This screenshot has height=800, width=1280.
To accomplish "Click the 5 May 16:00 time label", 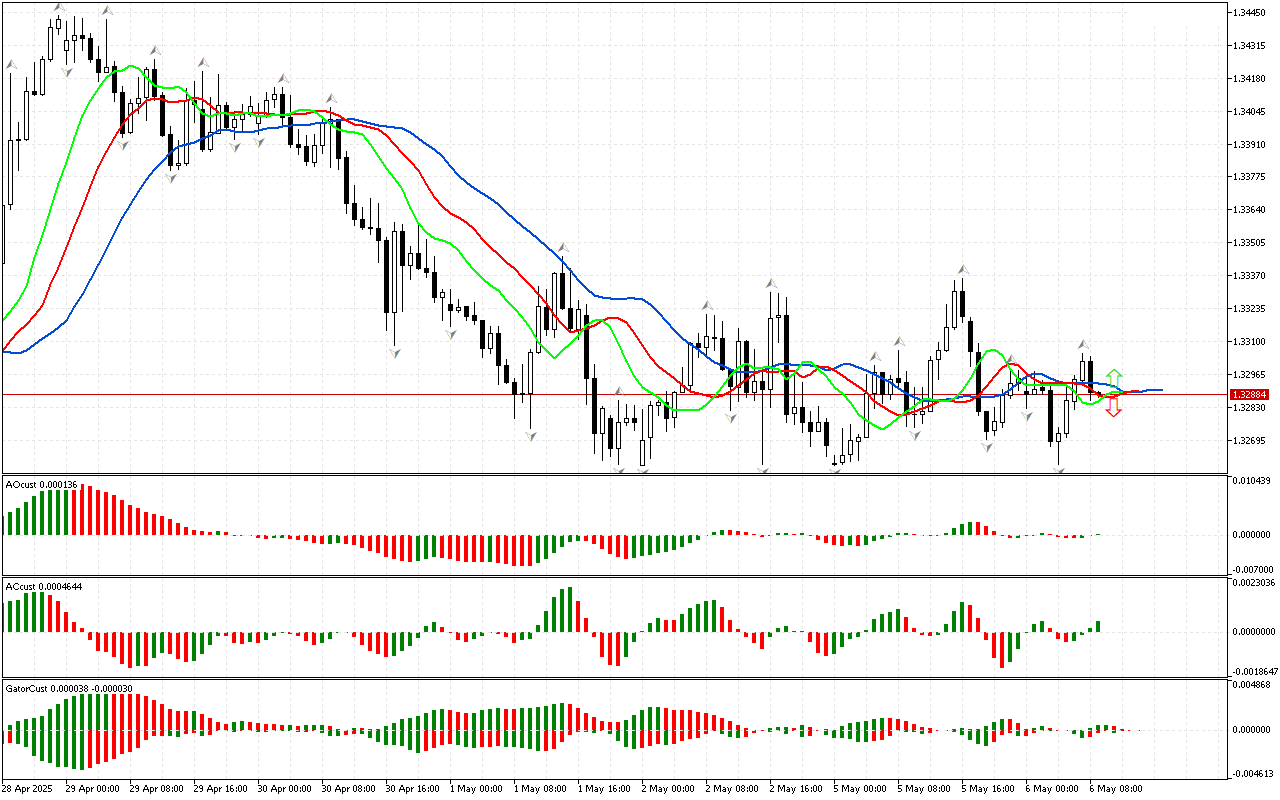I will [x=988, y=788].
